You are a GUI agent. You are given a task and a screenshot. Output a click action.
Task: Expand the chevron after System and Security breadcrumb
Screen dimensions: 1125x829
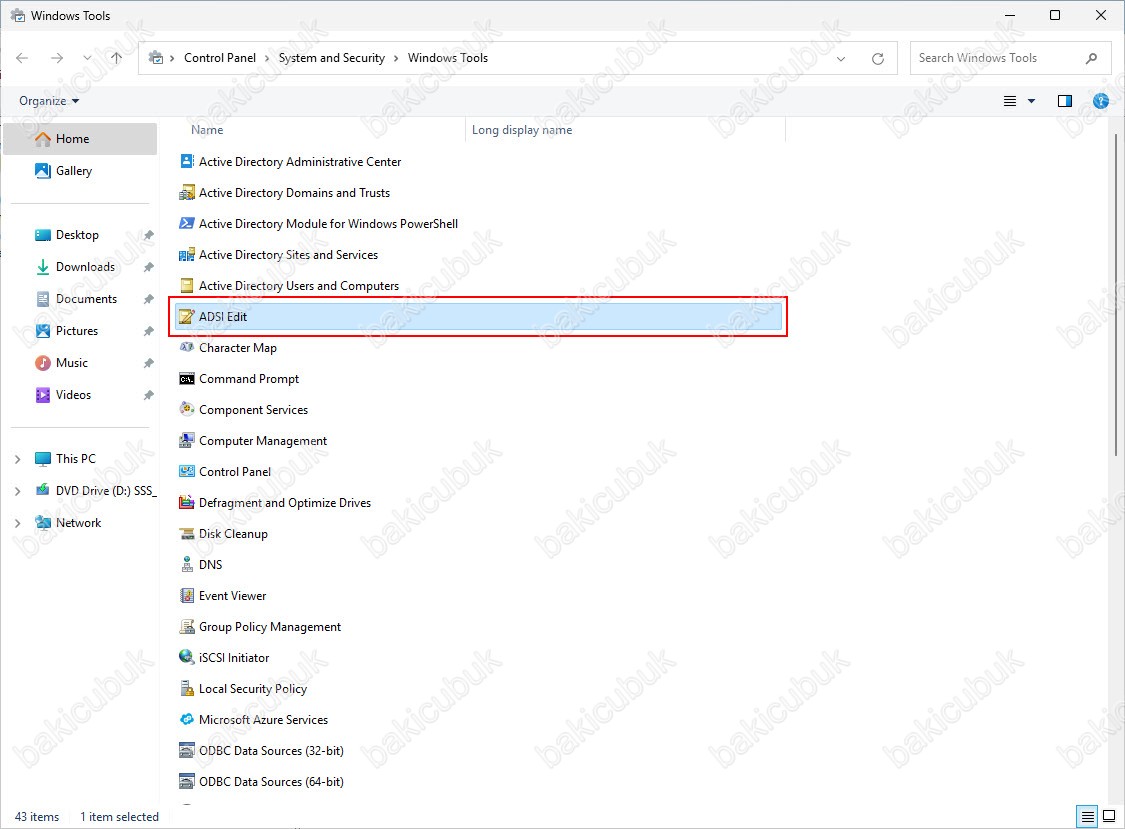tap(396, 58)
